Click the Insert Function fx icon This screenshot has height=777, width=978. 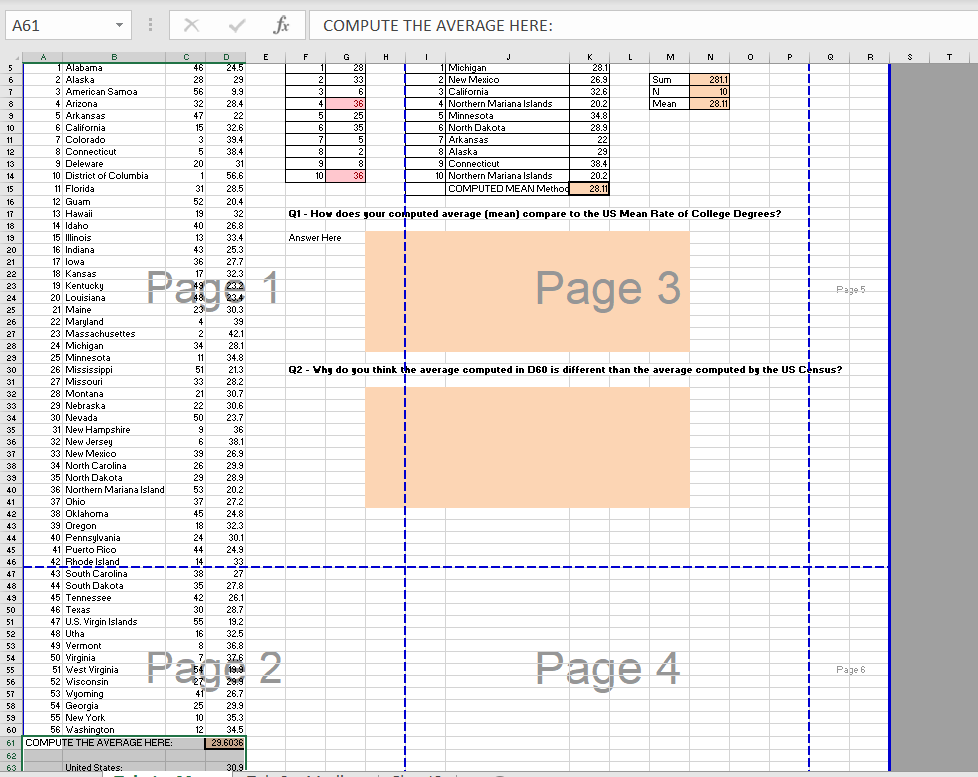(281, 26)
